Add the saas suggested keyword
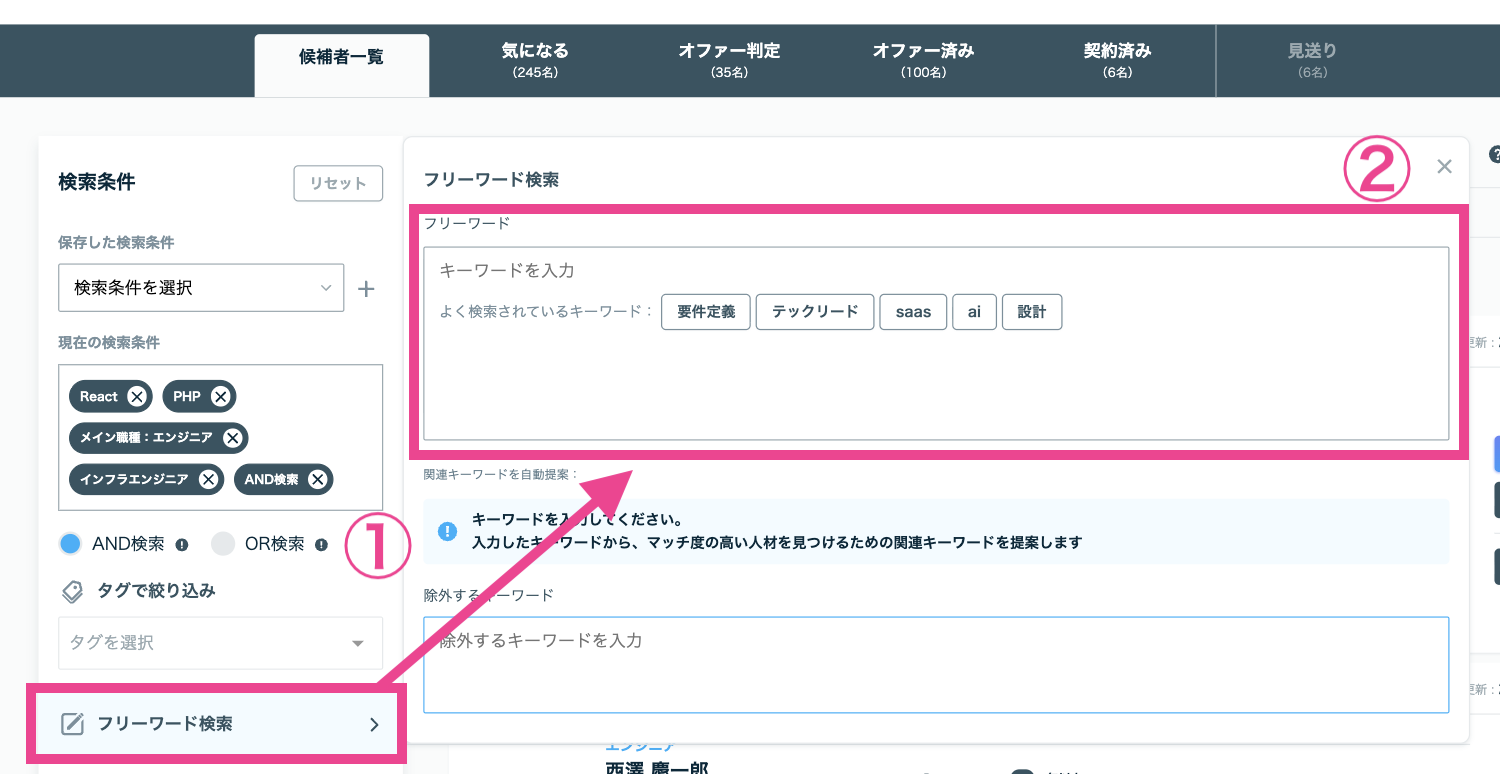1500x774 pixels. [x=913, y=312]
